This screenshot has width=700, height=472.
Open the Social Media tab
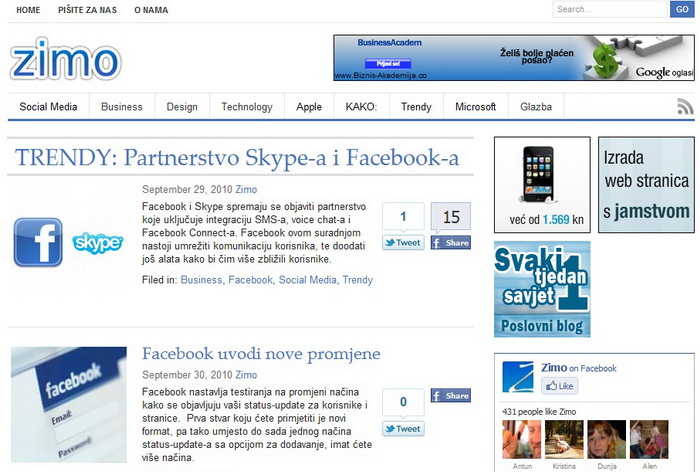point(49,107)
